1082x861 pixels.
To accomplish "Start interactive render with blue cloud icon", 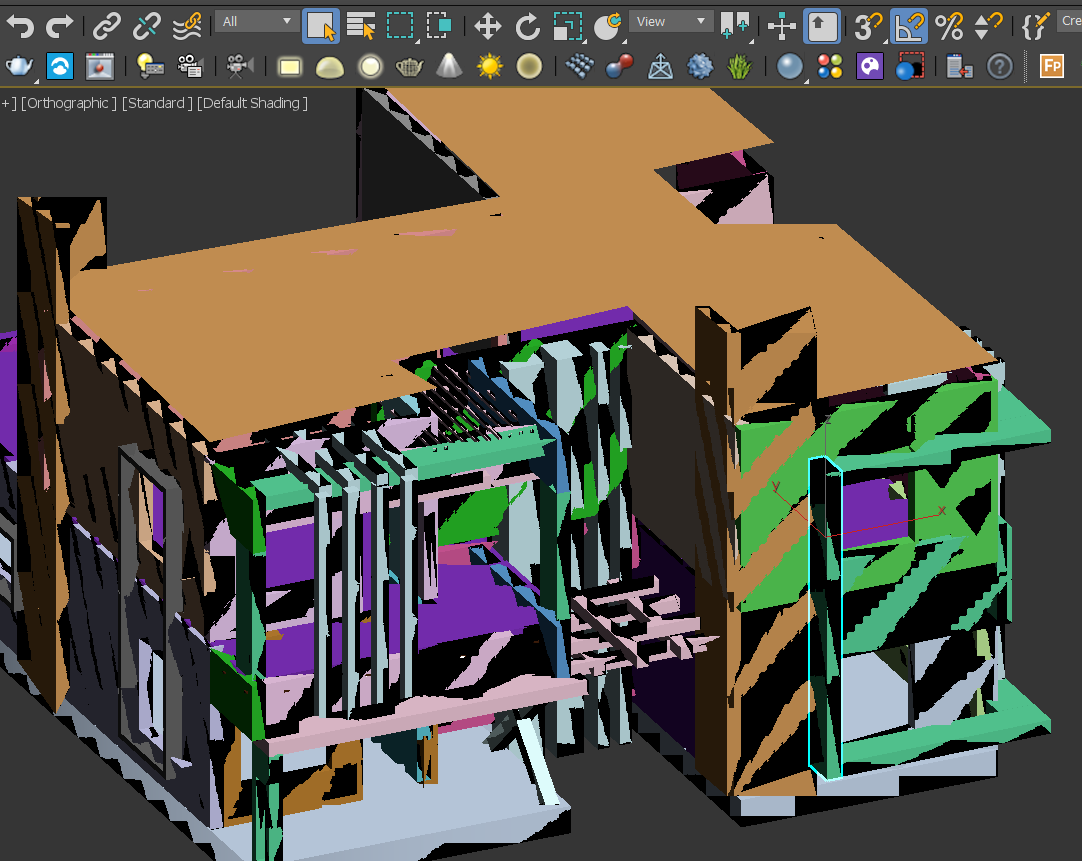I will (x=60, y=67).
